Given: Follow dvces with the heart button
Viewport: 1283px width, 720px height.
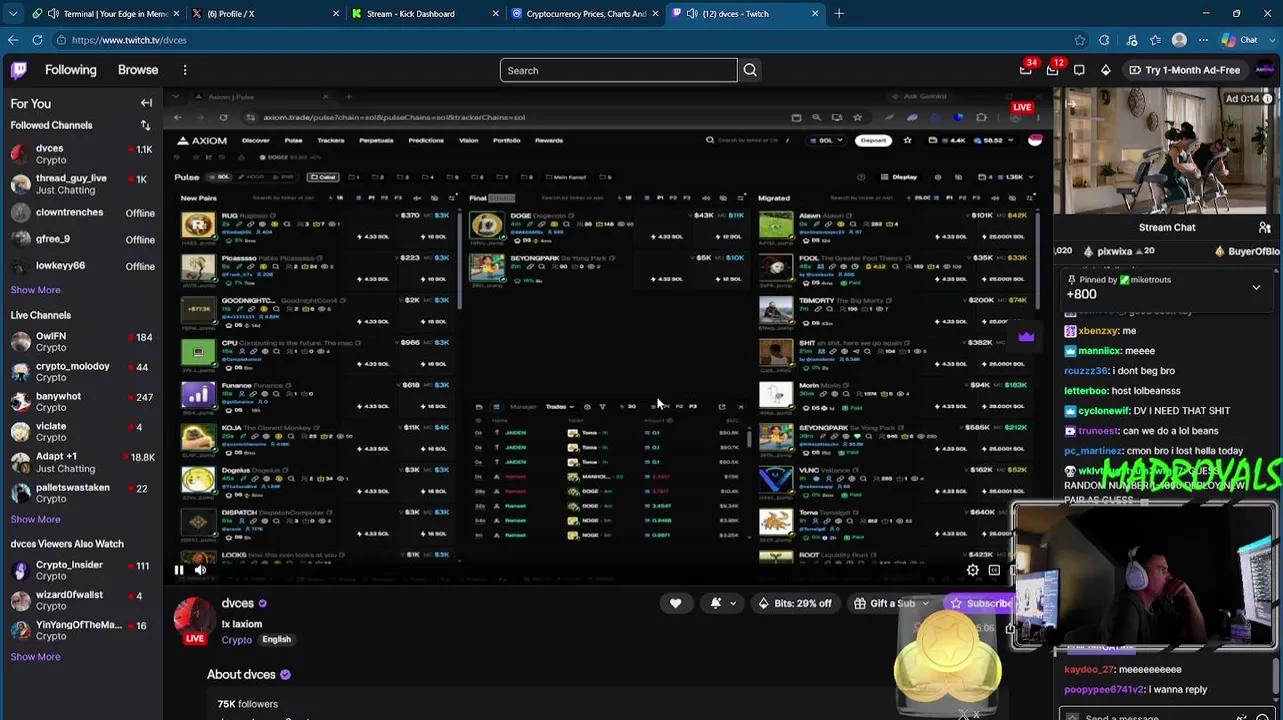Looking at the screenshot, I should click(675, 603).
